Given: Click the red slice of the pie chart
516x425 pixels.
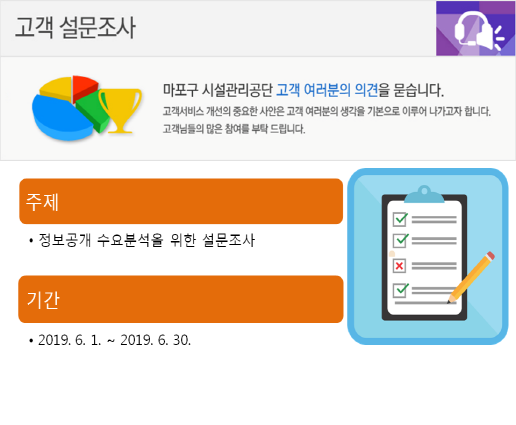Looking at the screenshot, I should 85,87.
